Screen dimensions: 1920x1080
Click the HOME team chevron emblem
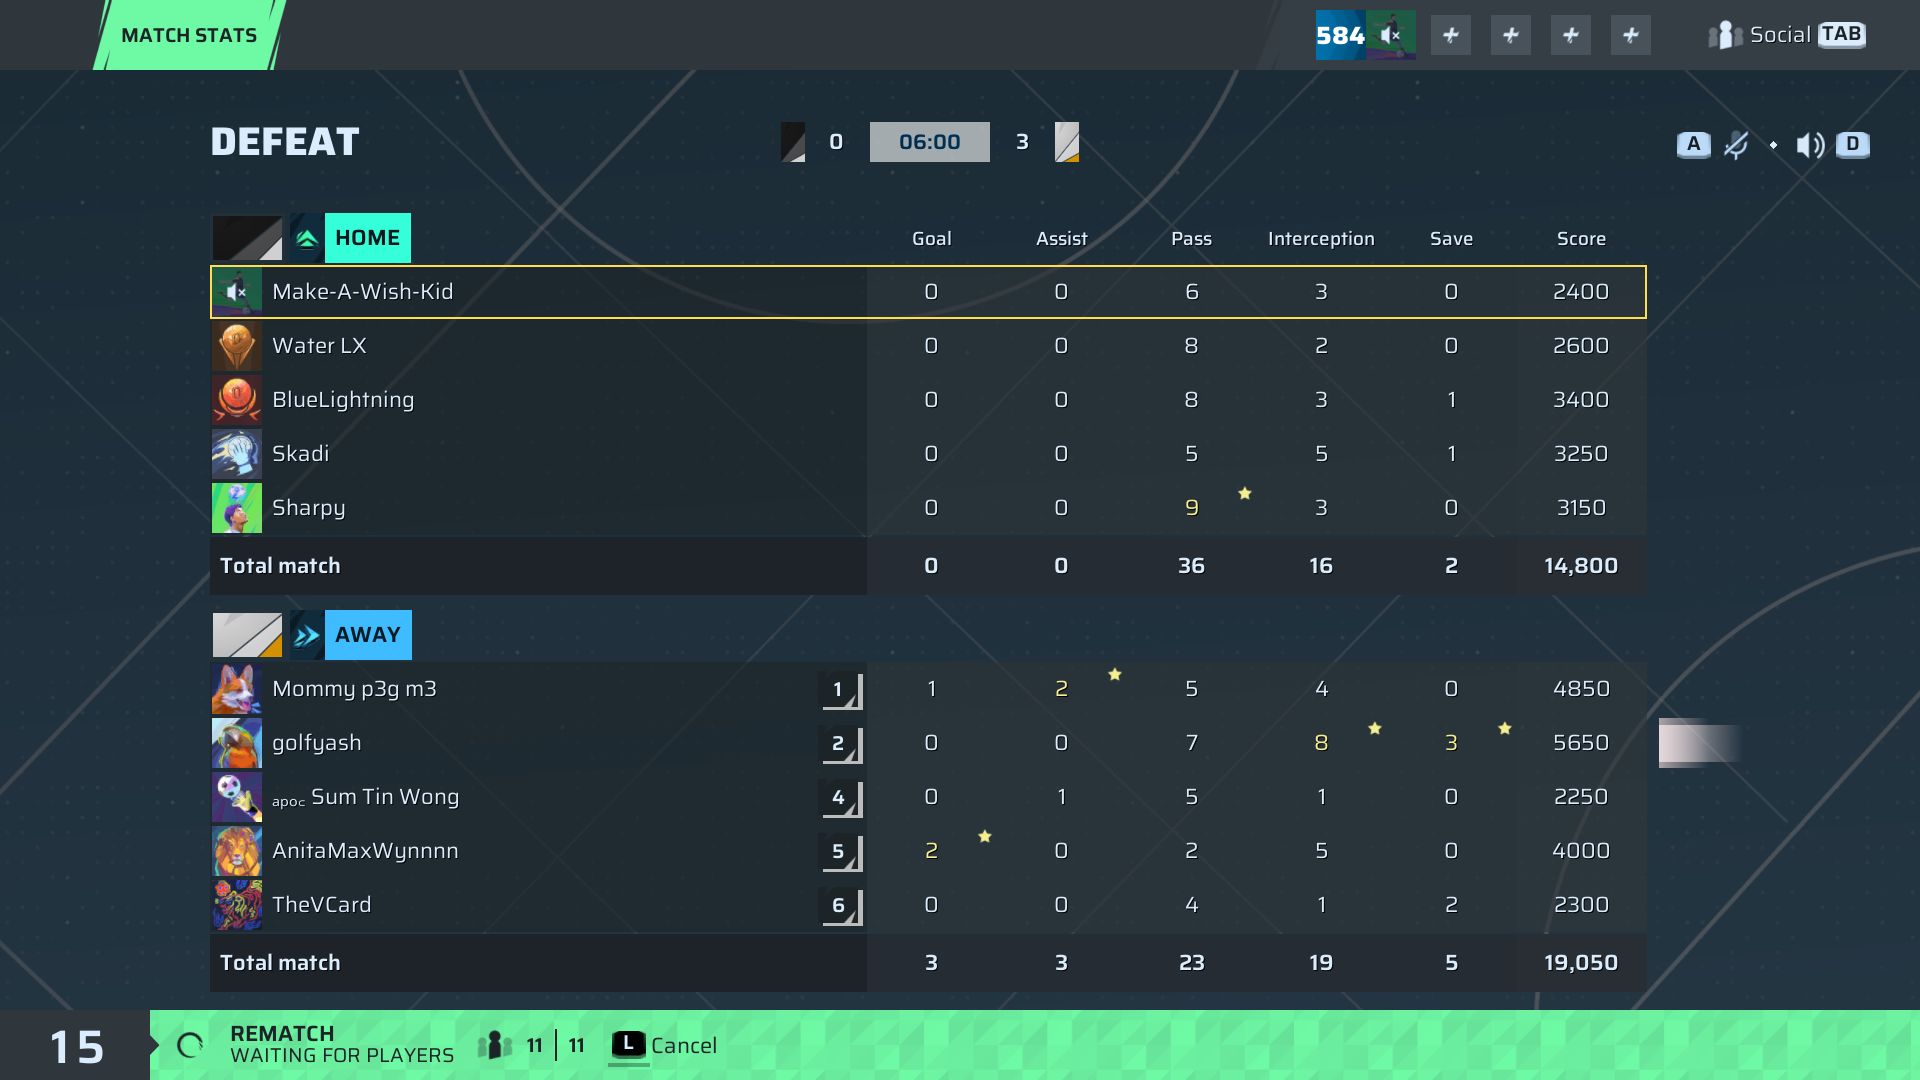point(307,238)
